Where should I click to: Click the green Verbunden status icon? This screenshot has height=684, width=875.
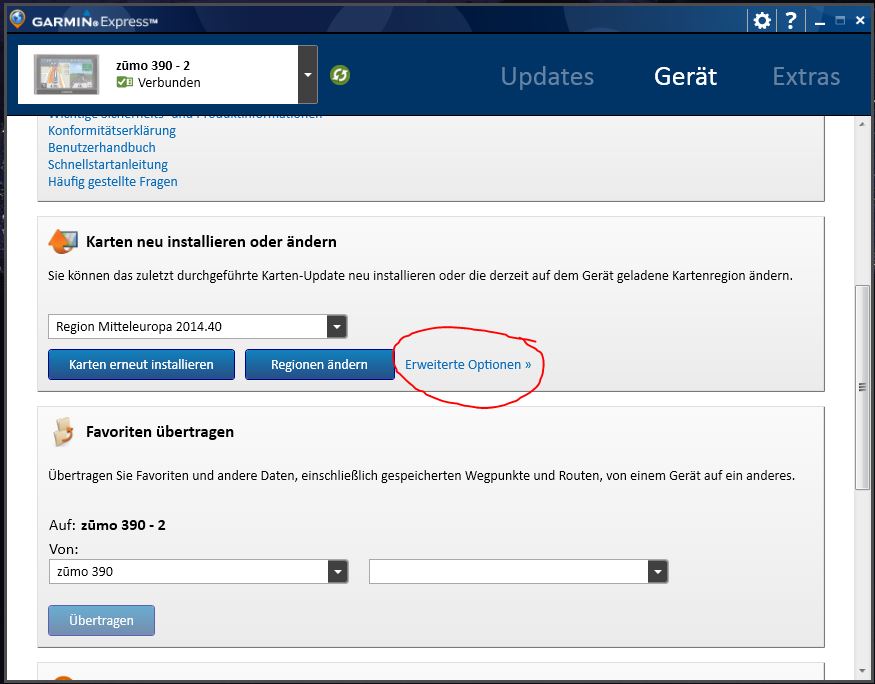pyautogui.click(x=125, y=83)
